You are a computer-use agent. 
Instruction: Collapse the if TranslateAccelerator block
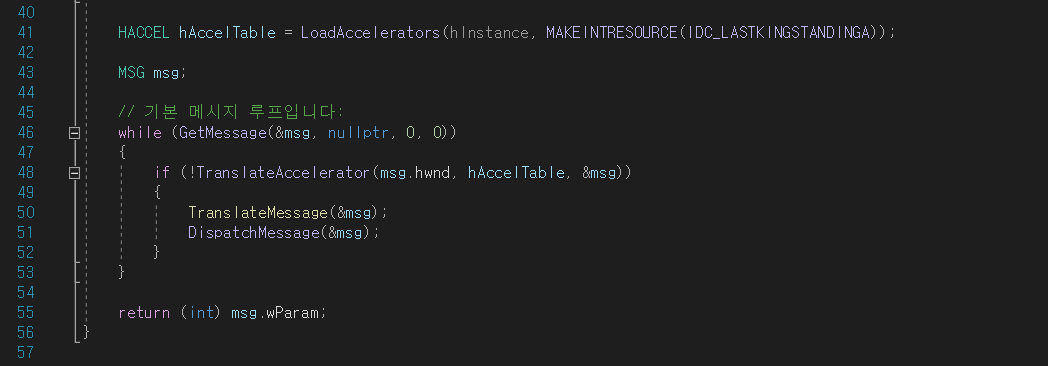(x=74, y=173)
